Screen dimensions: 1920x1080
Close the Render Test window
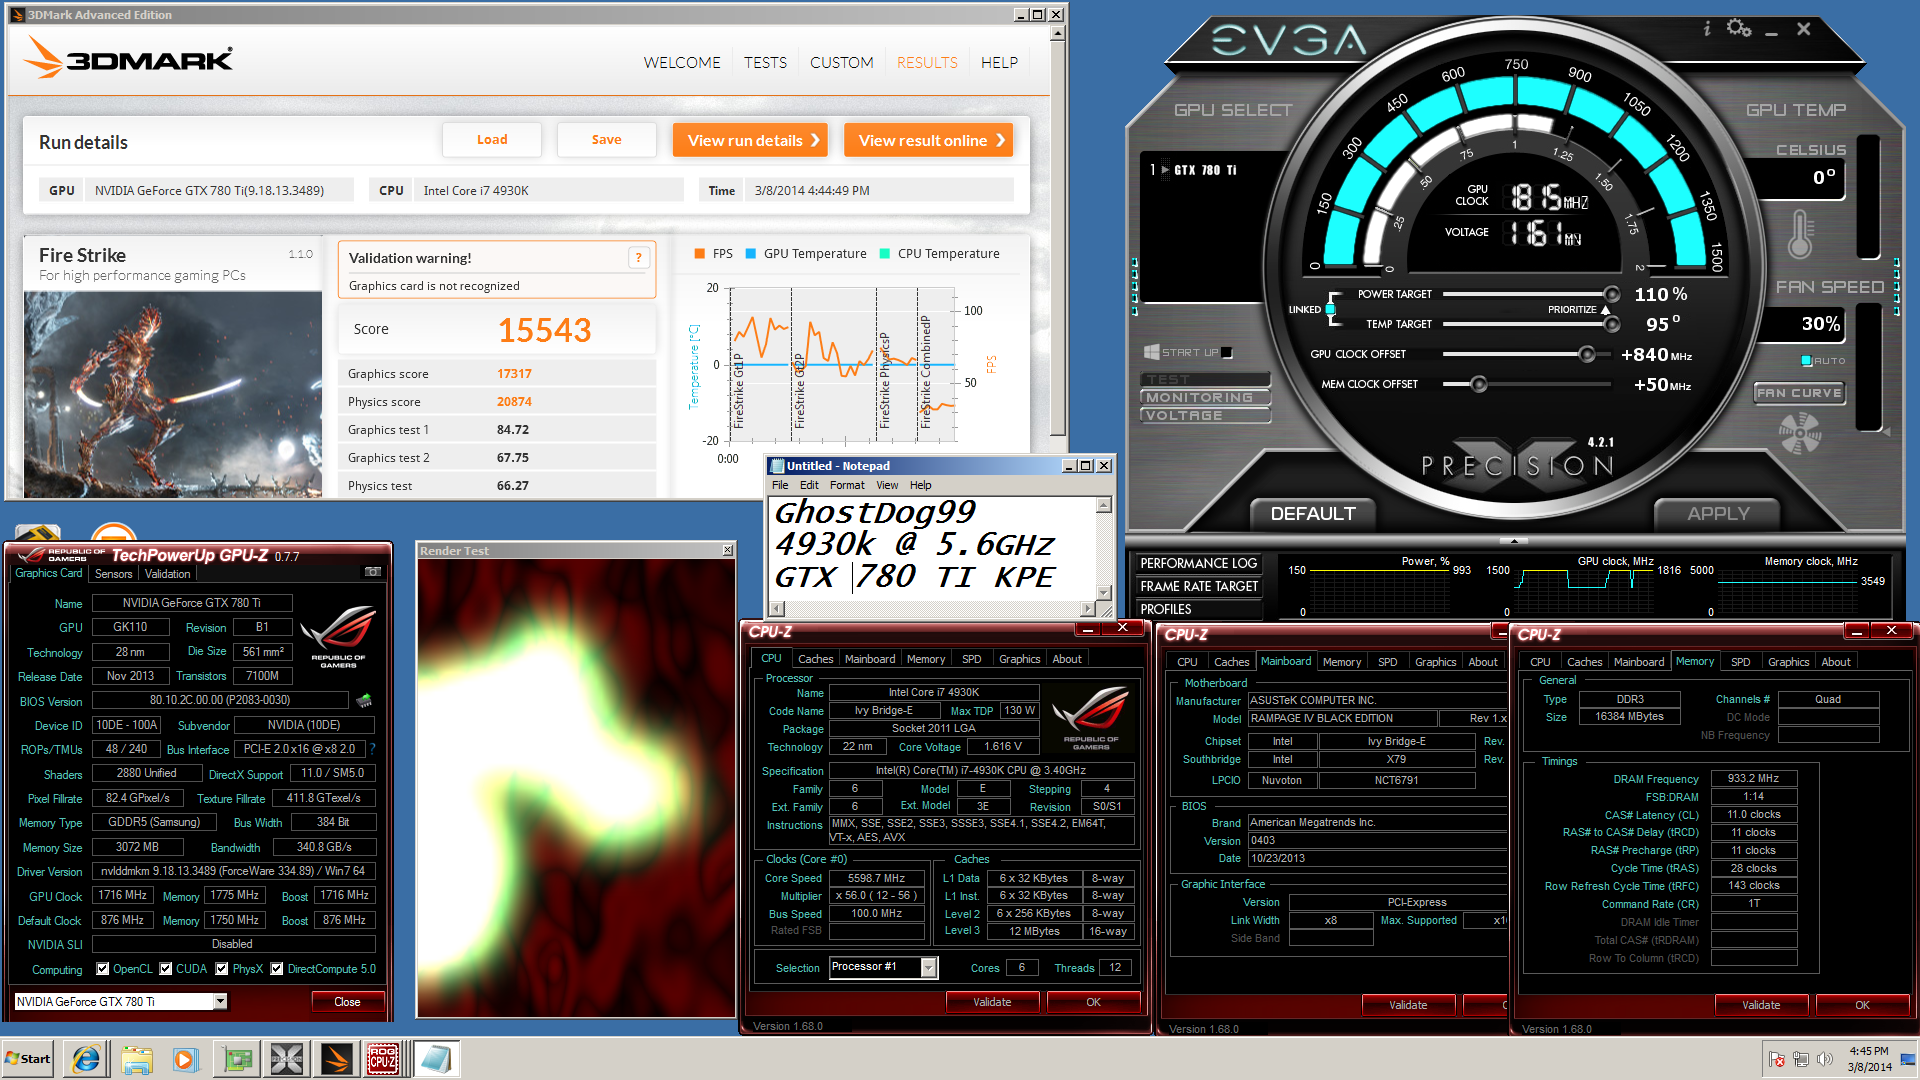(727, 551)
